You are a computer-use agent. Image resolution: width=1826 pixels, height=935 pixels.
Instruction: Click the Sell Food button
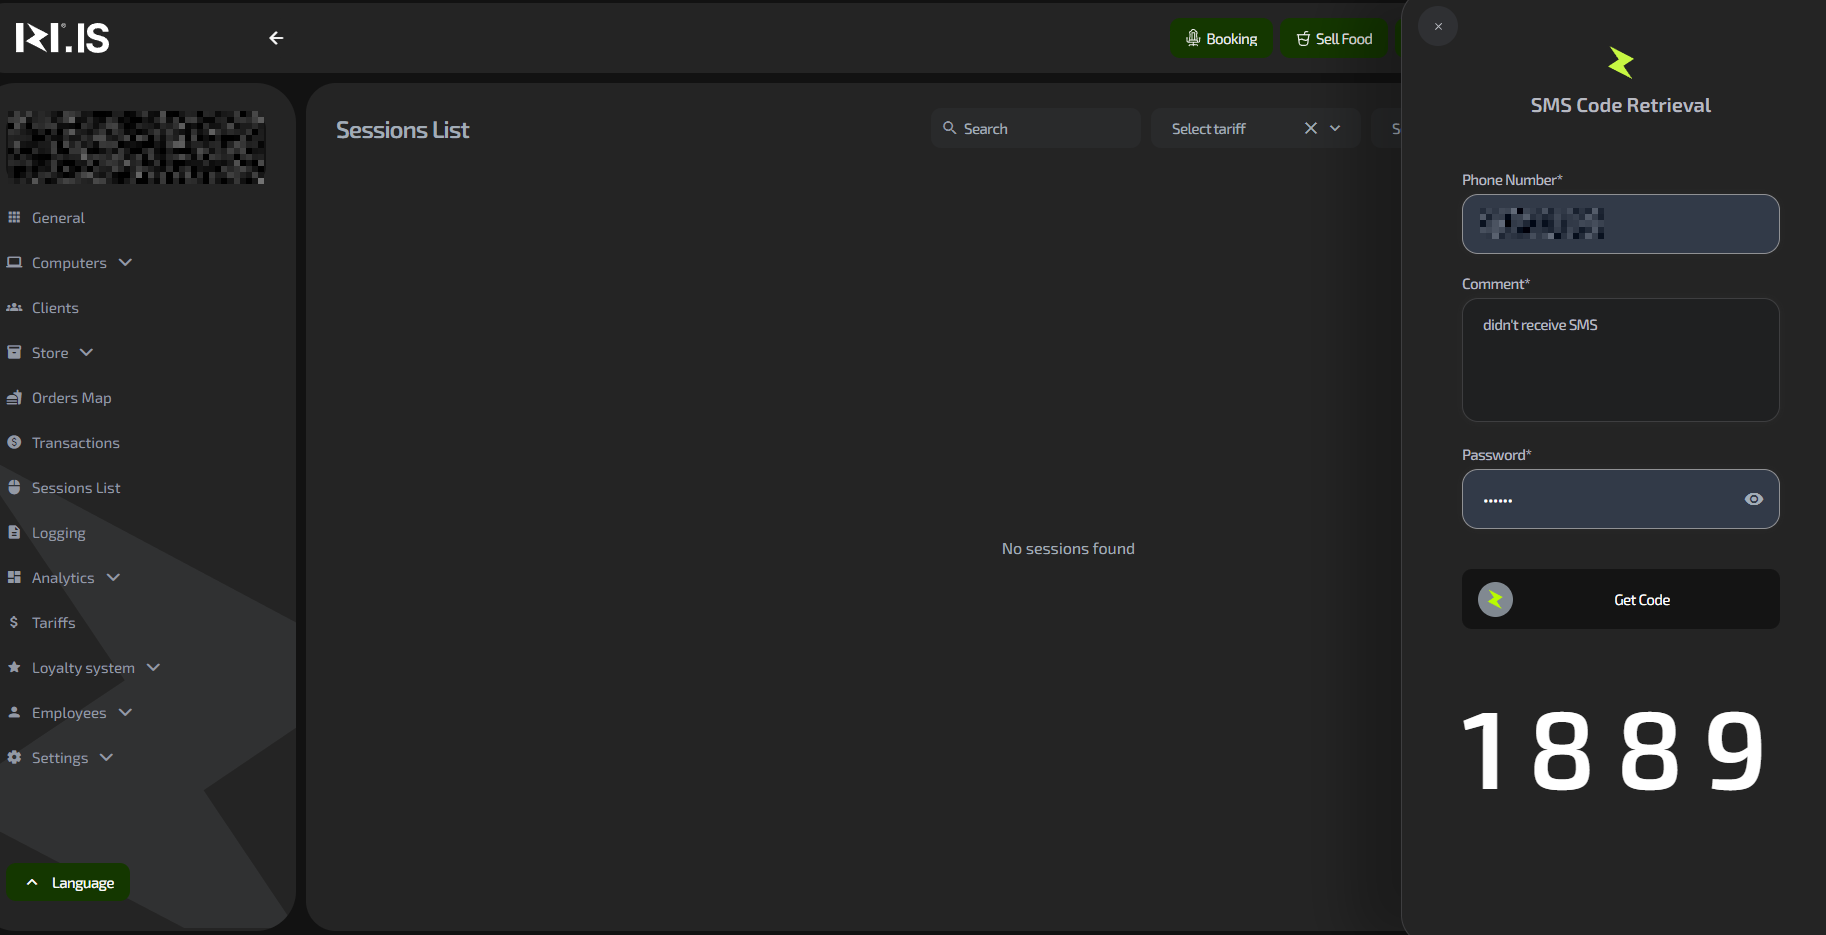1334,39
